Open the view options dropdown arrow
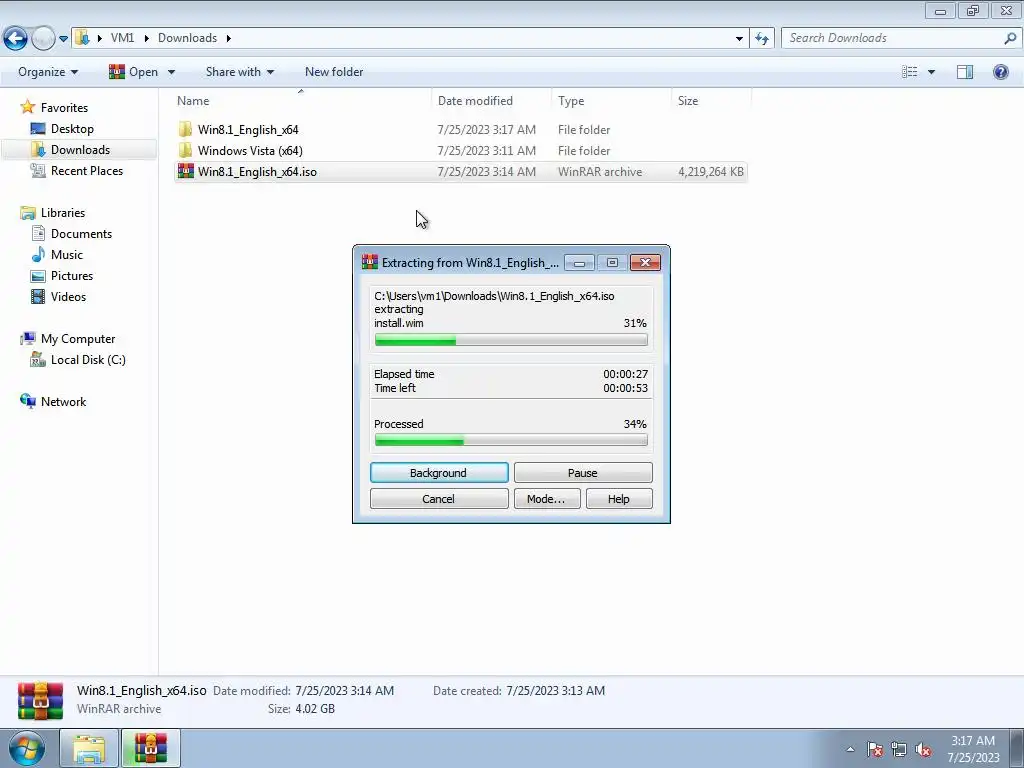This screenshot has height=768, width=1024. click(931, 72)
